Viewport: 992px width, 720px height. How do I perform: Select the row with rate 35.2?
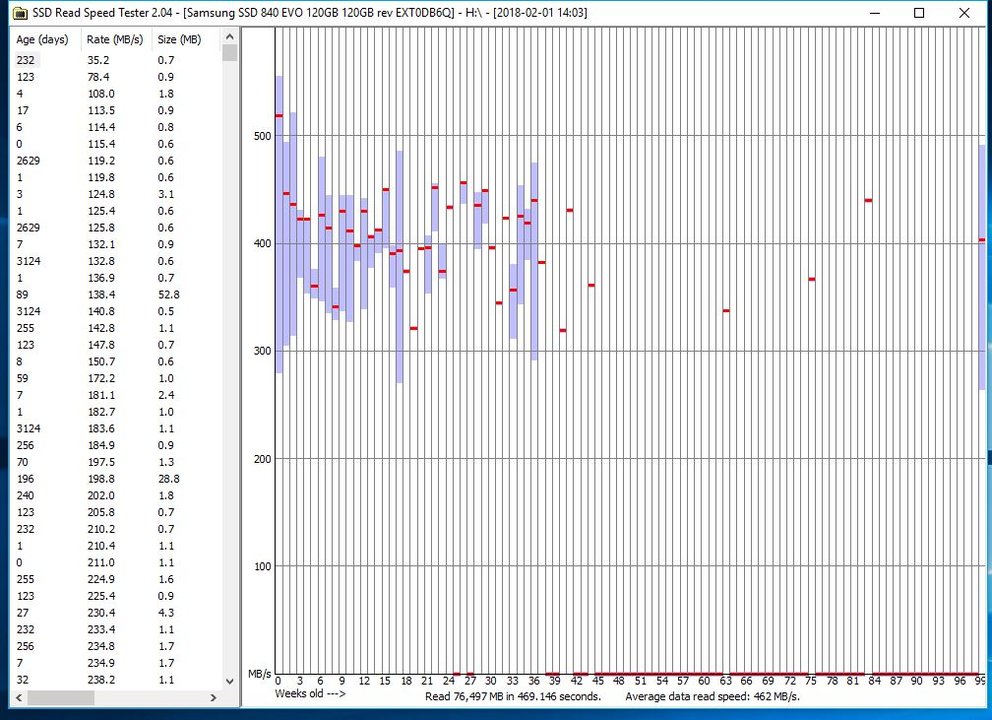click(x=117, y=60)
